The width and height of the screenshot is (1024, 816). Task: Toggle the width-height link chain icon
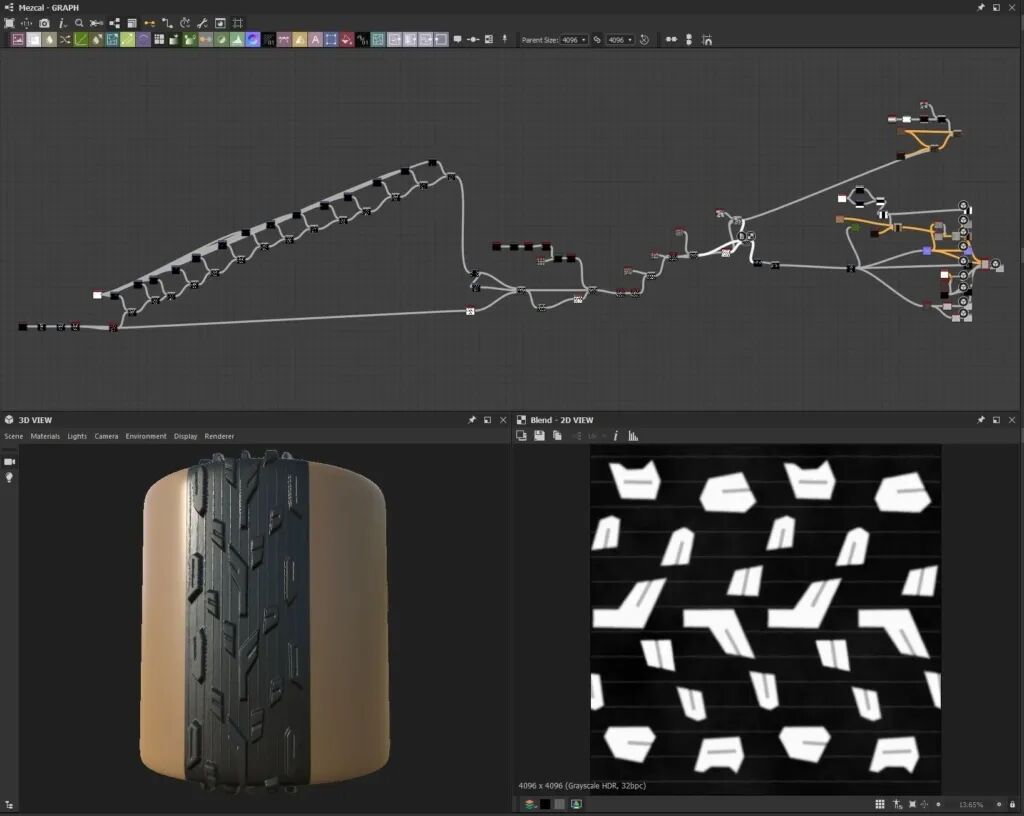tap(597, 39)
